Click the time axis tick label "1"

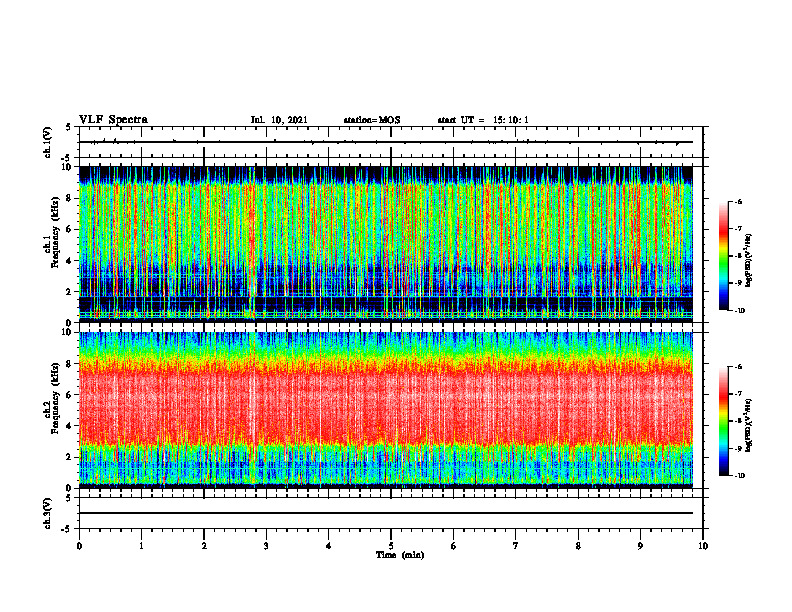point(141,546)
